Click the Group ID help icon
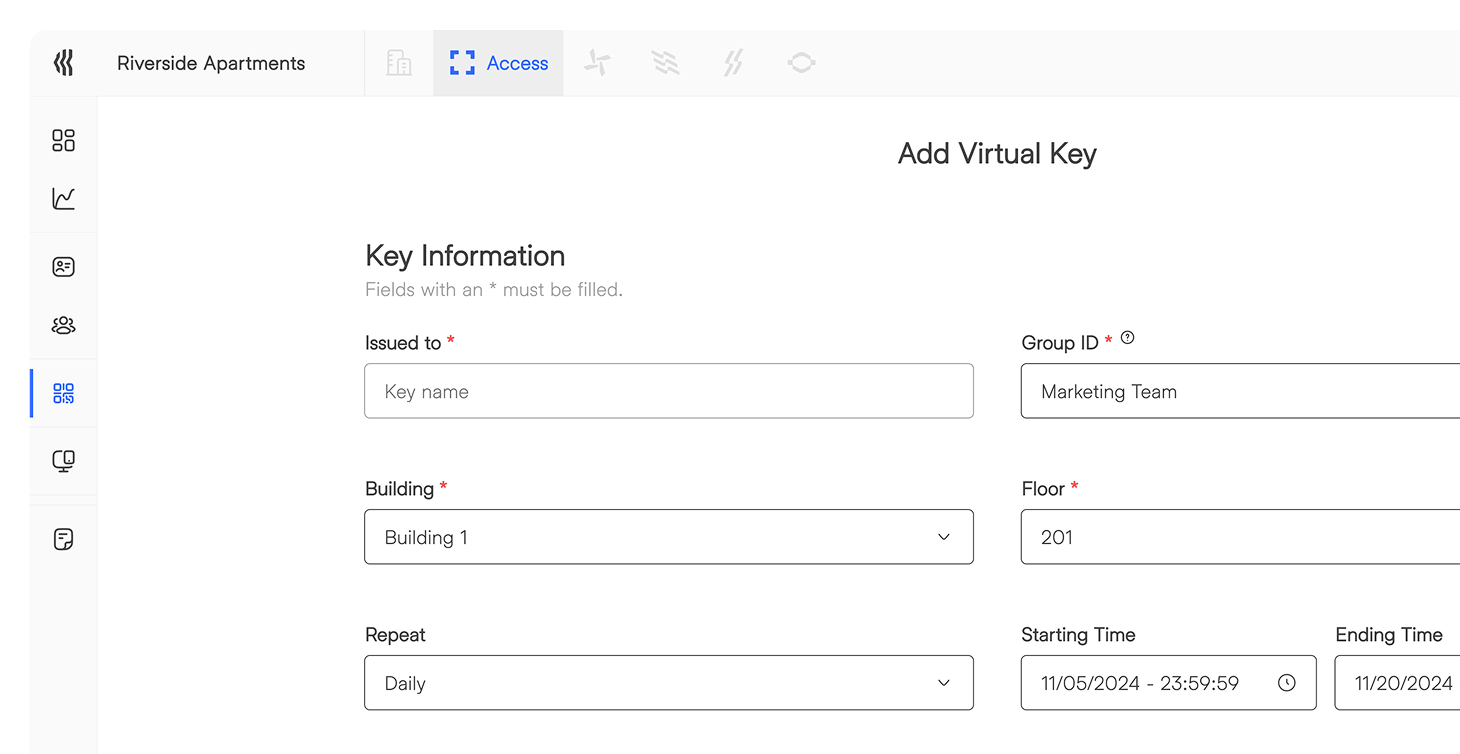Image resolution: width=1460 pixels, height=754 pixels. click(1128, 338)
